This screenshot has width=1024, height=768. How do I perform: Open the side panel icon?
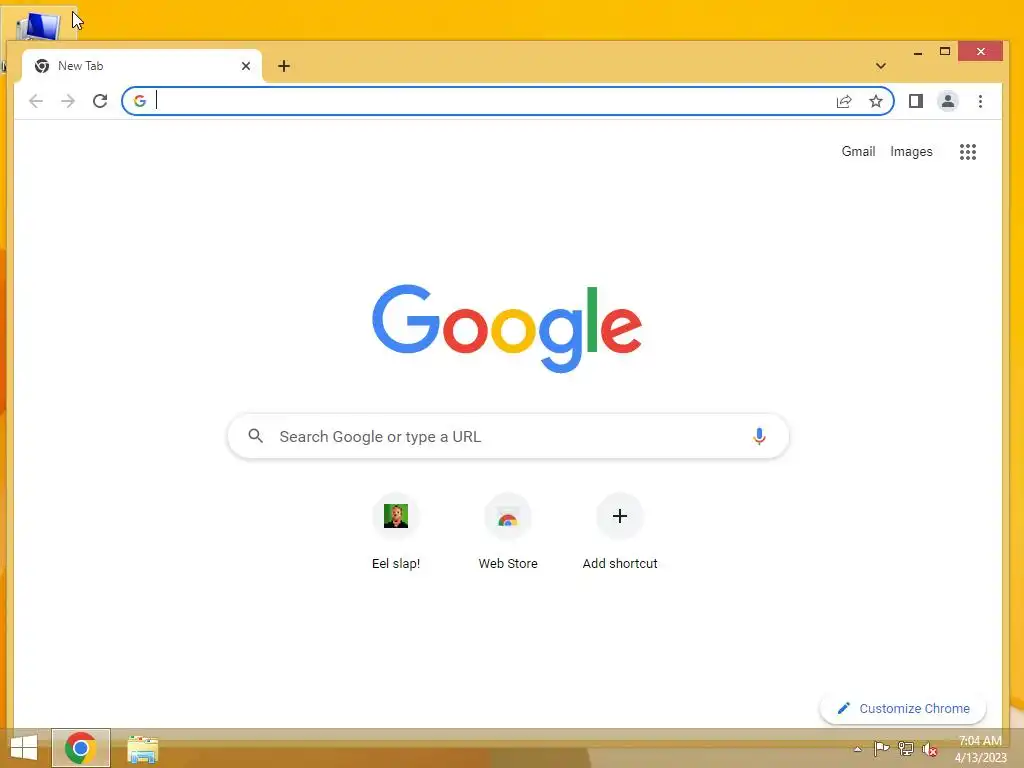click(x=916, y=101)
